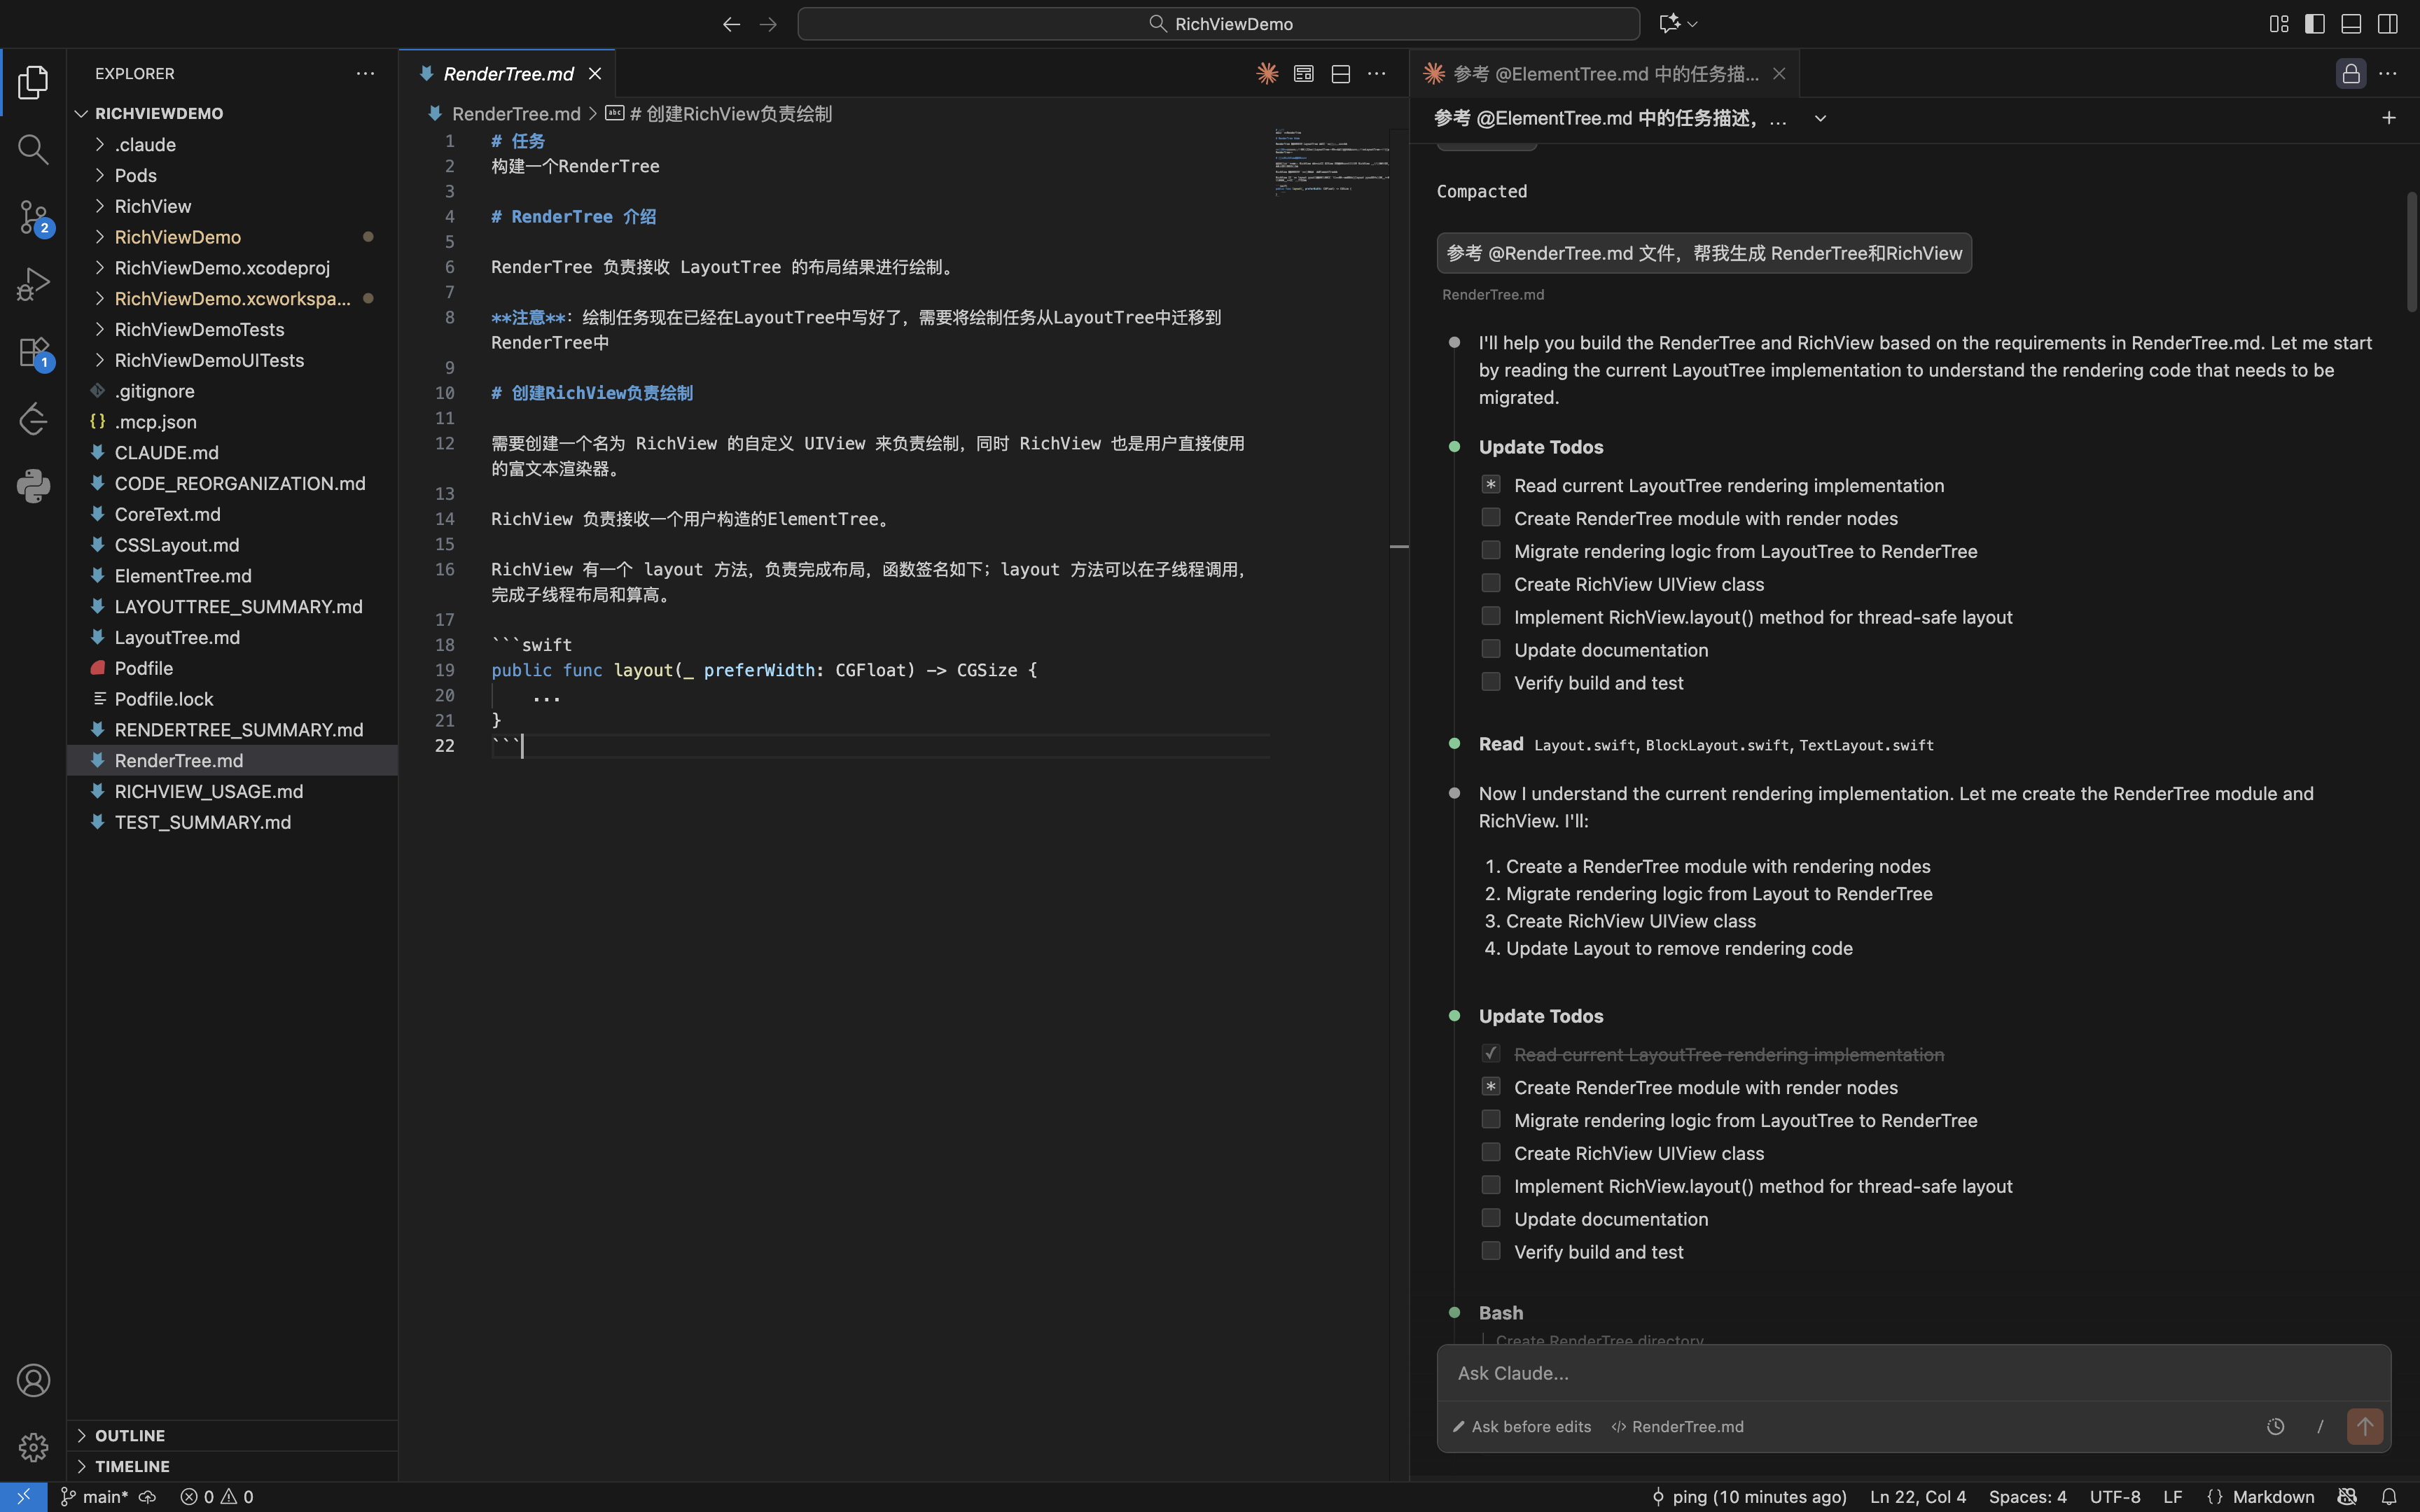2420x1512 pixels.
Task: Expand the OUTLINE section
Action: (130, 1435)
